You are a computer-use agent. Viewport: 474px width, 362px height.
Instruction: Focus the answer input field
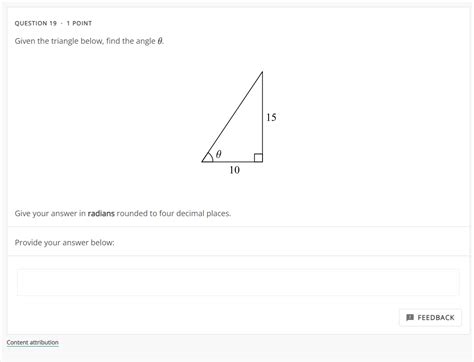coord(238,282)
